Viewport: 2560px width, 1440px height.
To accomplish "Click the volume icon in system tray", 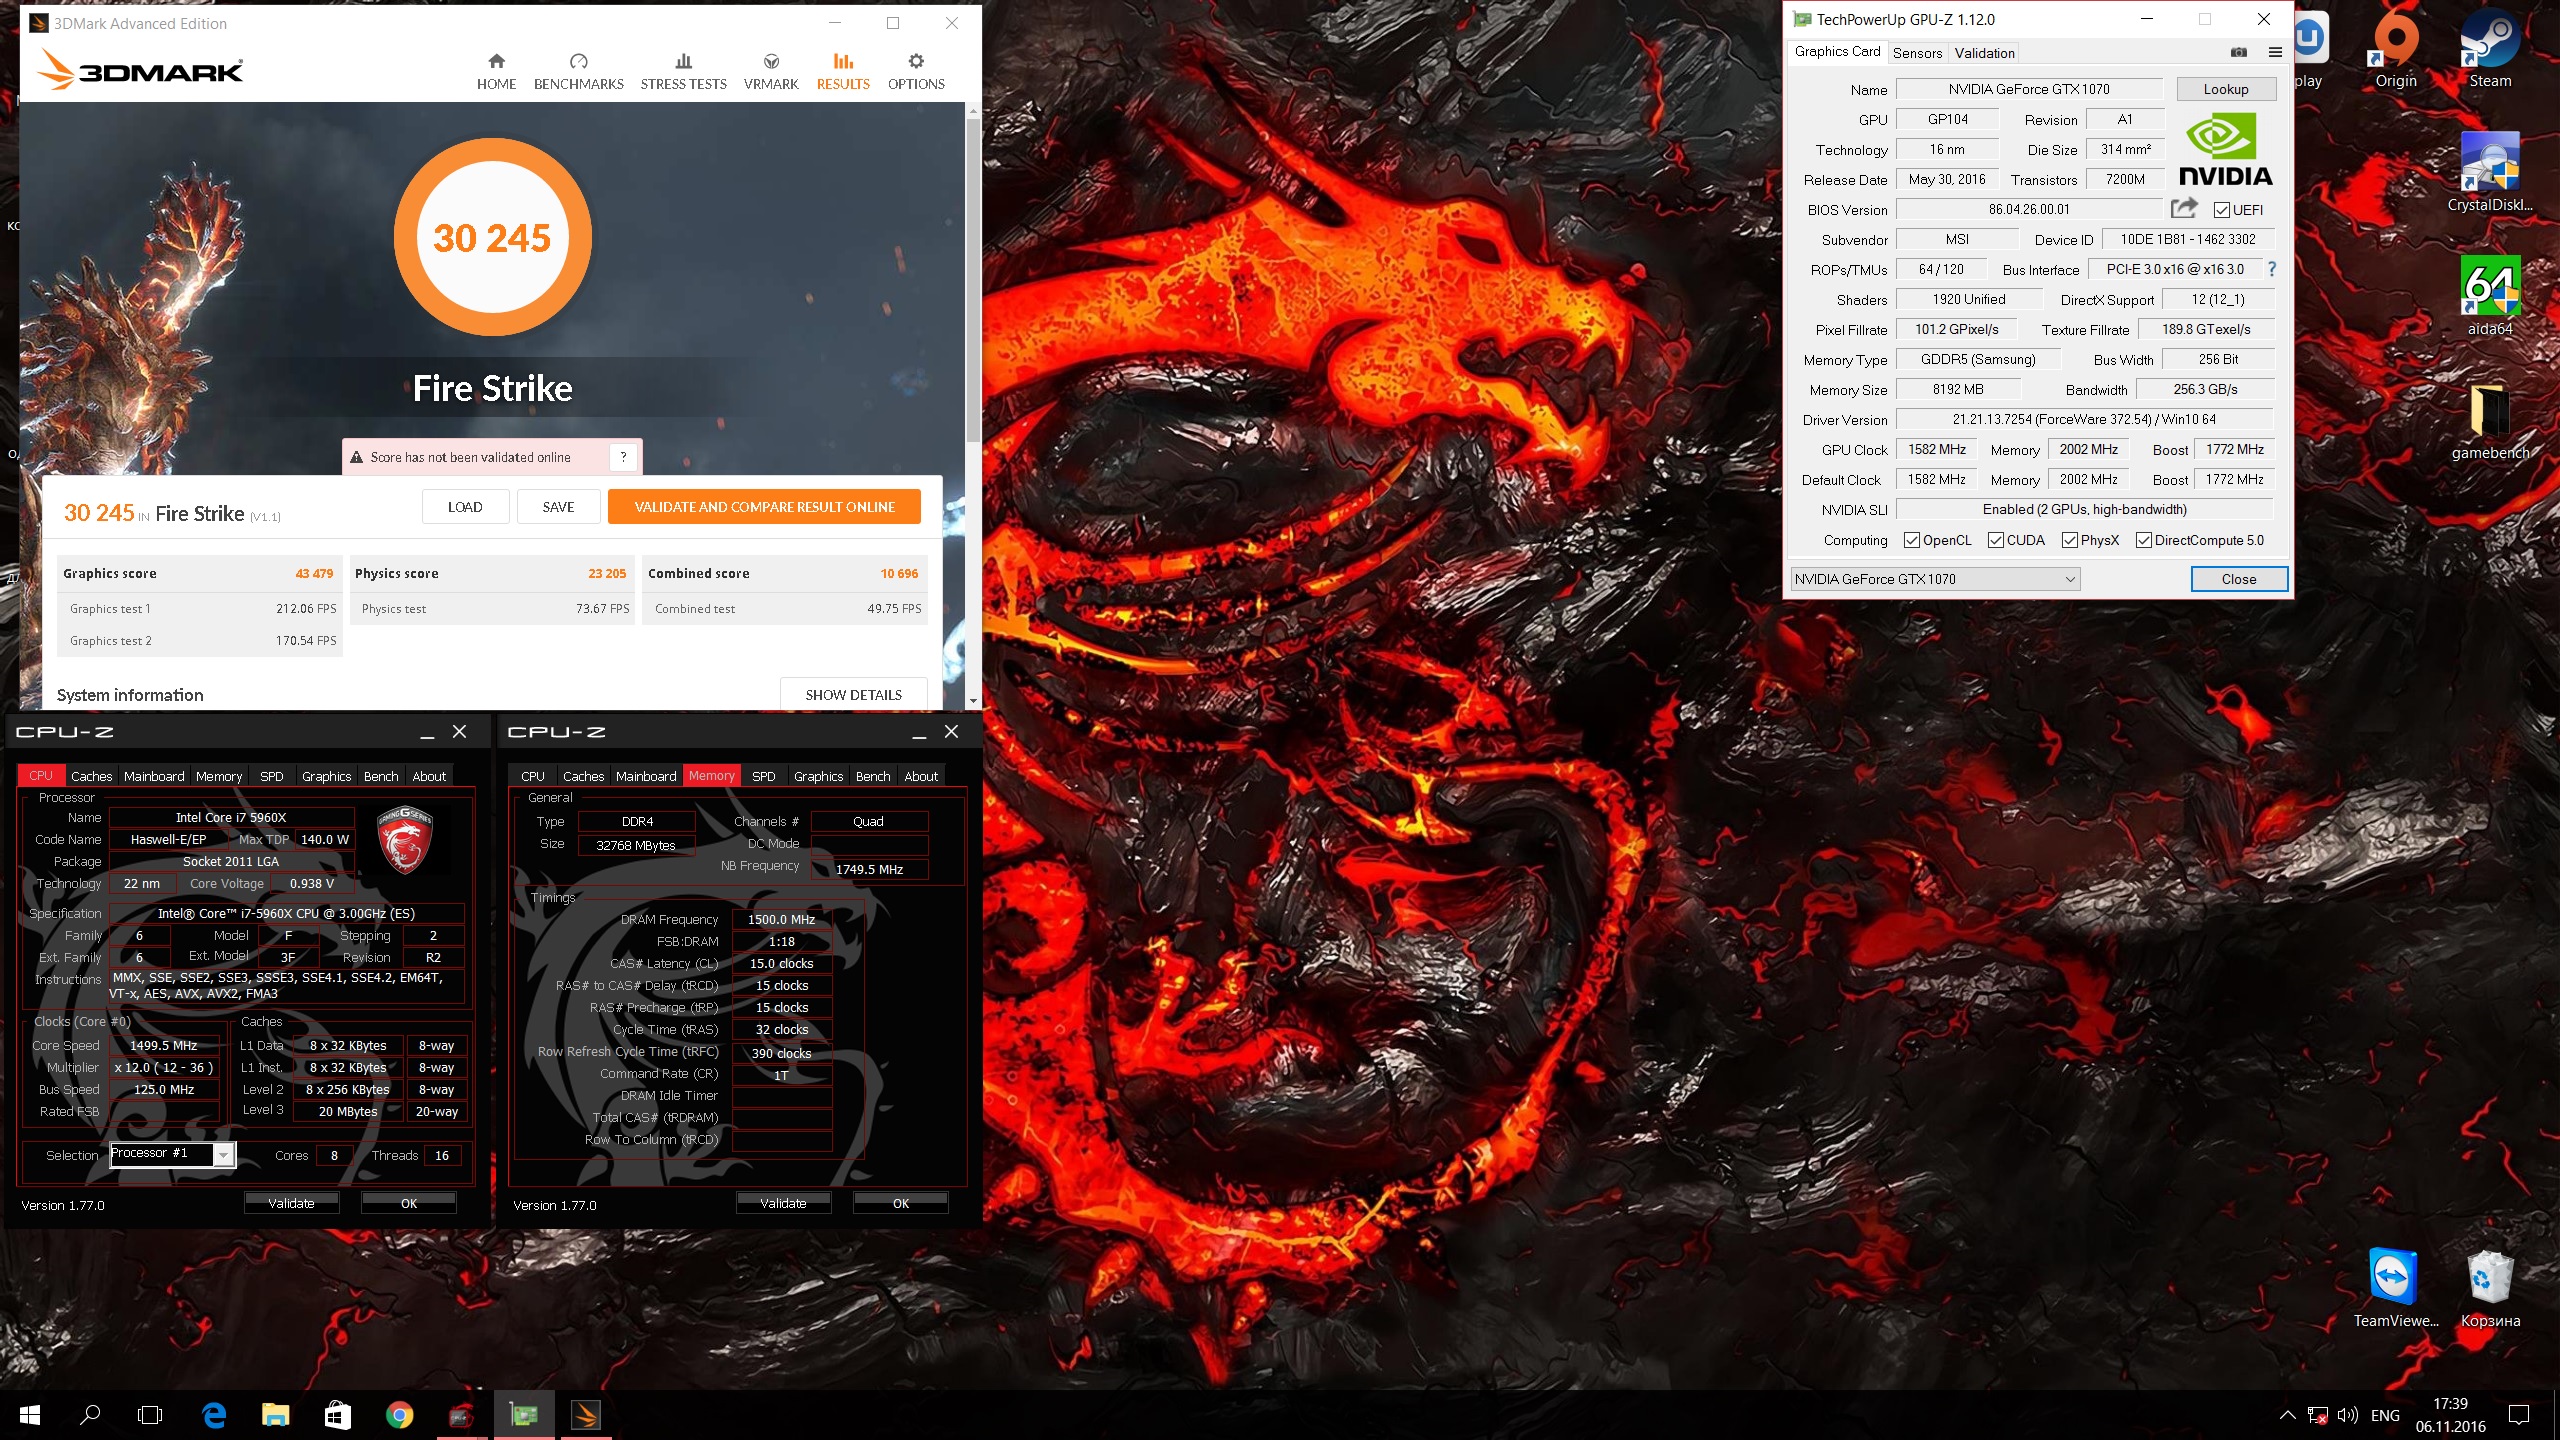I will (x=2348, y=1415).
